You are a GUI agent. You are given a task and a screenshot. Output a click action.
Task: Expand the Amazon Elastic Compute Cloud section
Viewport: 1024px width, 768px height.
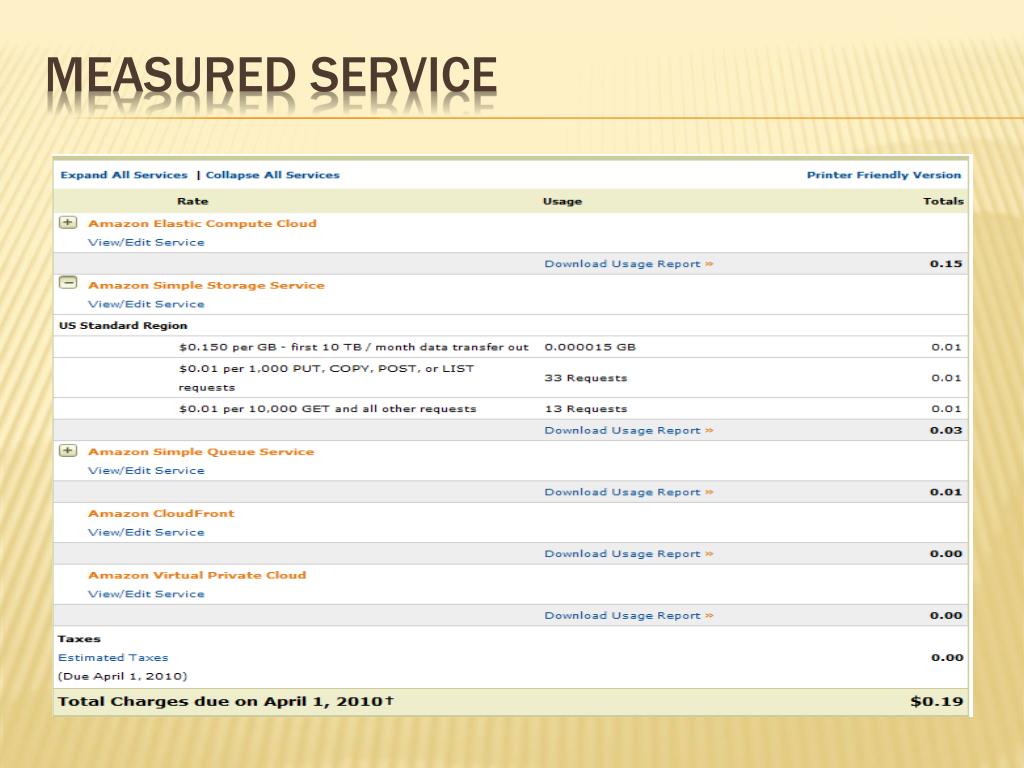pos(68,223)
